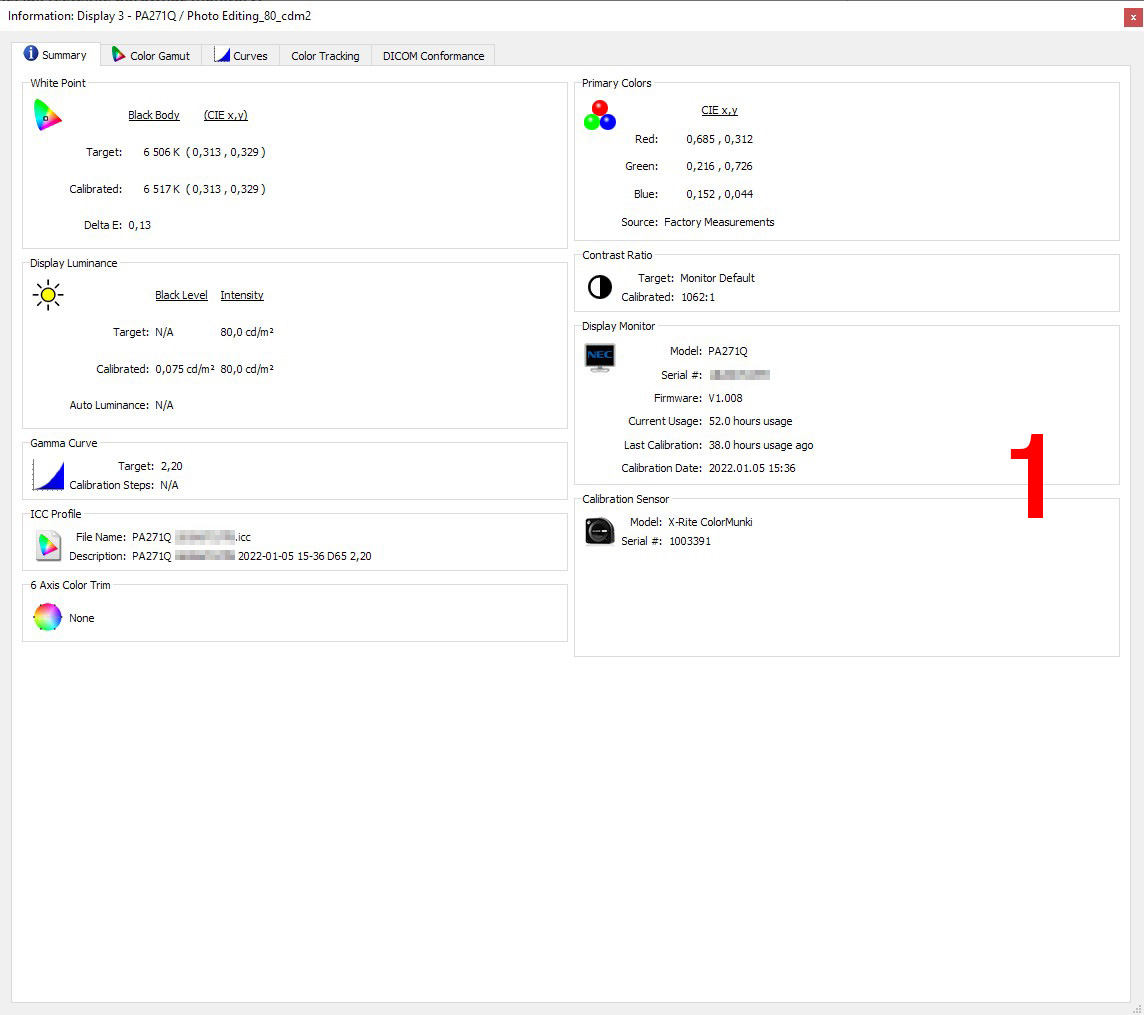This screenshot has width=1144, height=1015.
Task: Click the Primary Colors RGB spheres icon
Action: pos(600,115)
